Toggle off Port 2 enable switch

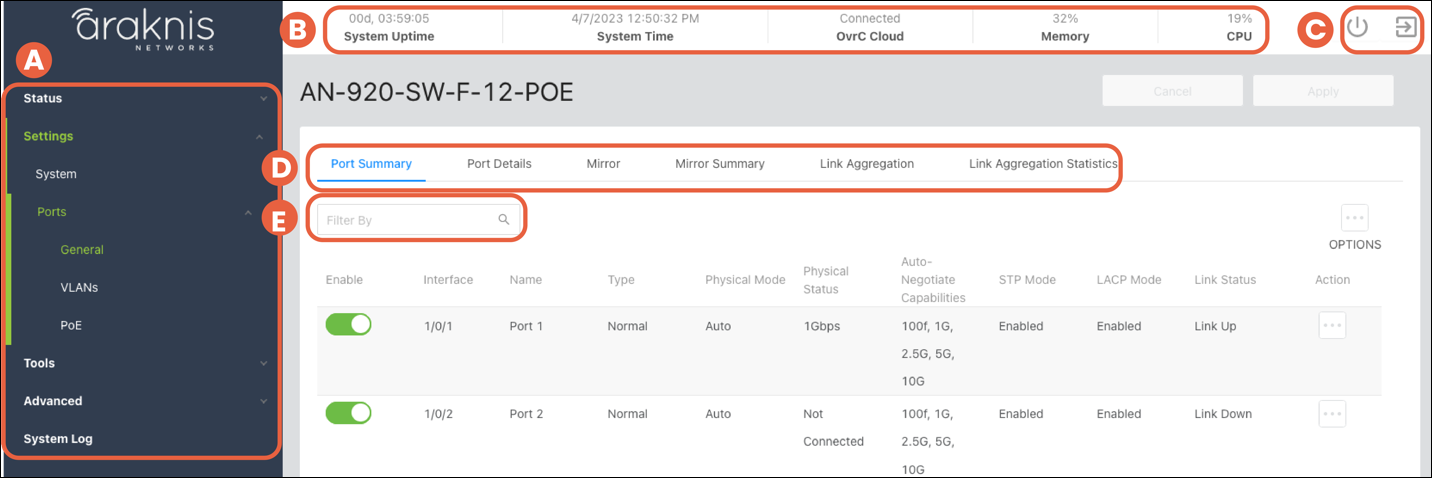348,413
